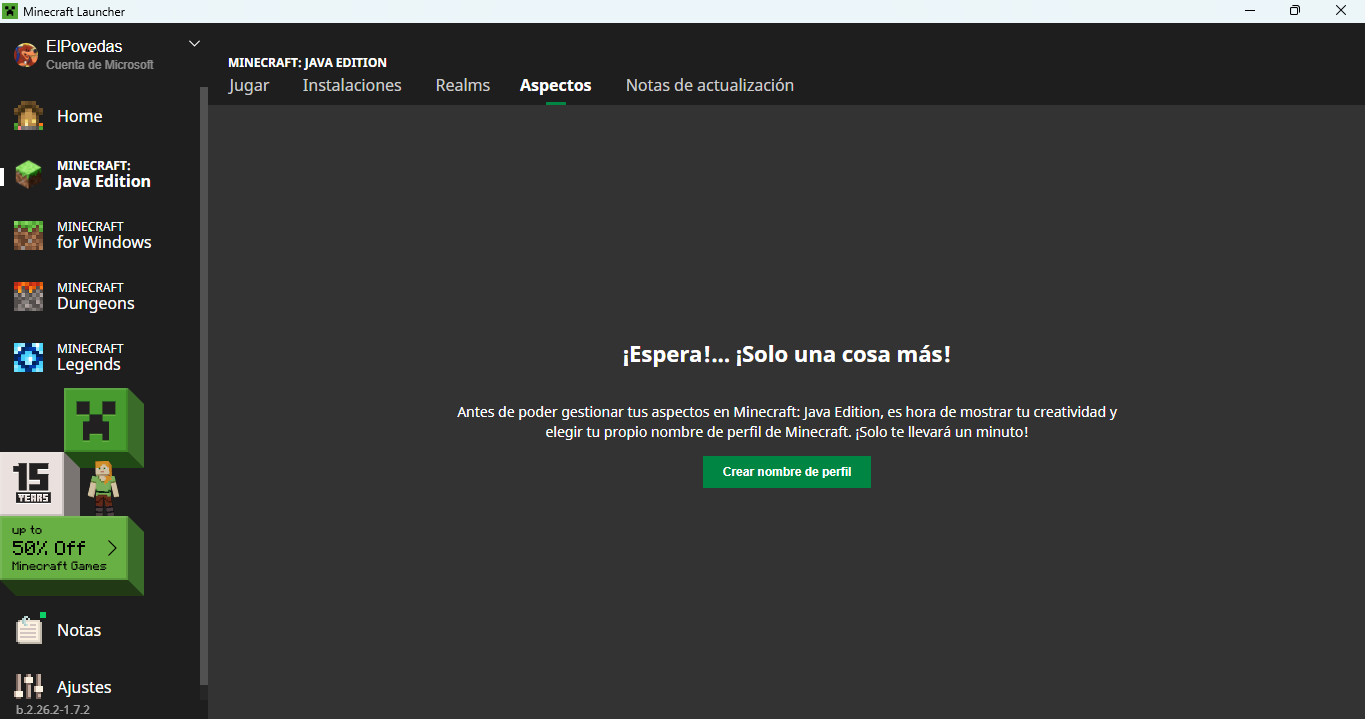The image size is (1365, 719).
Task: Open the Notas de actualización tab
Action: tap(710, 85)
